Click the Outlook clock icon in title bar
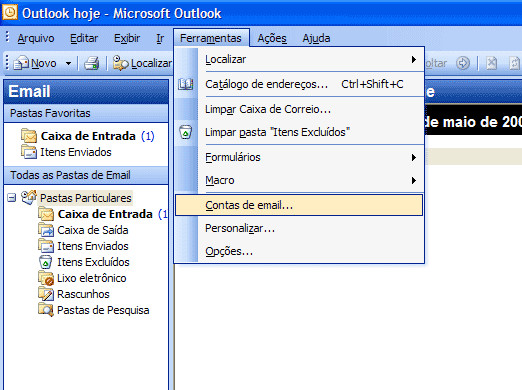522x390 pixels. click(x=10, y=13)
